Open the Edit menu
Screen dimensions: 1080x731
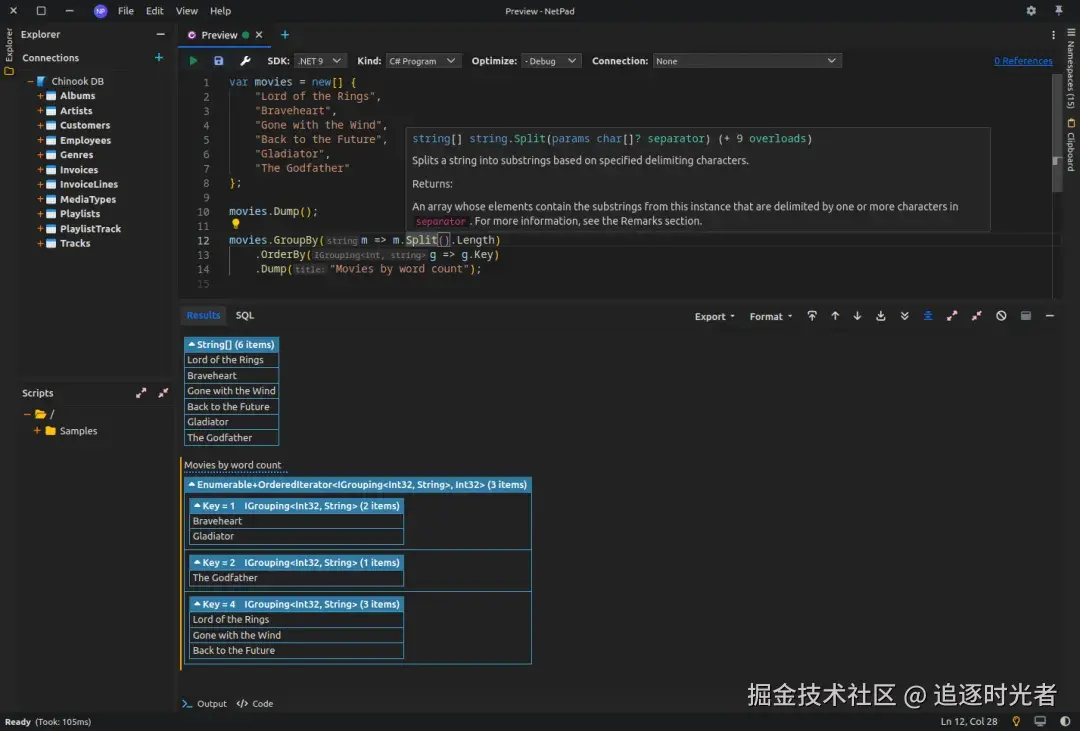click(x=154, y=11)
